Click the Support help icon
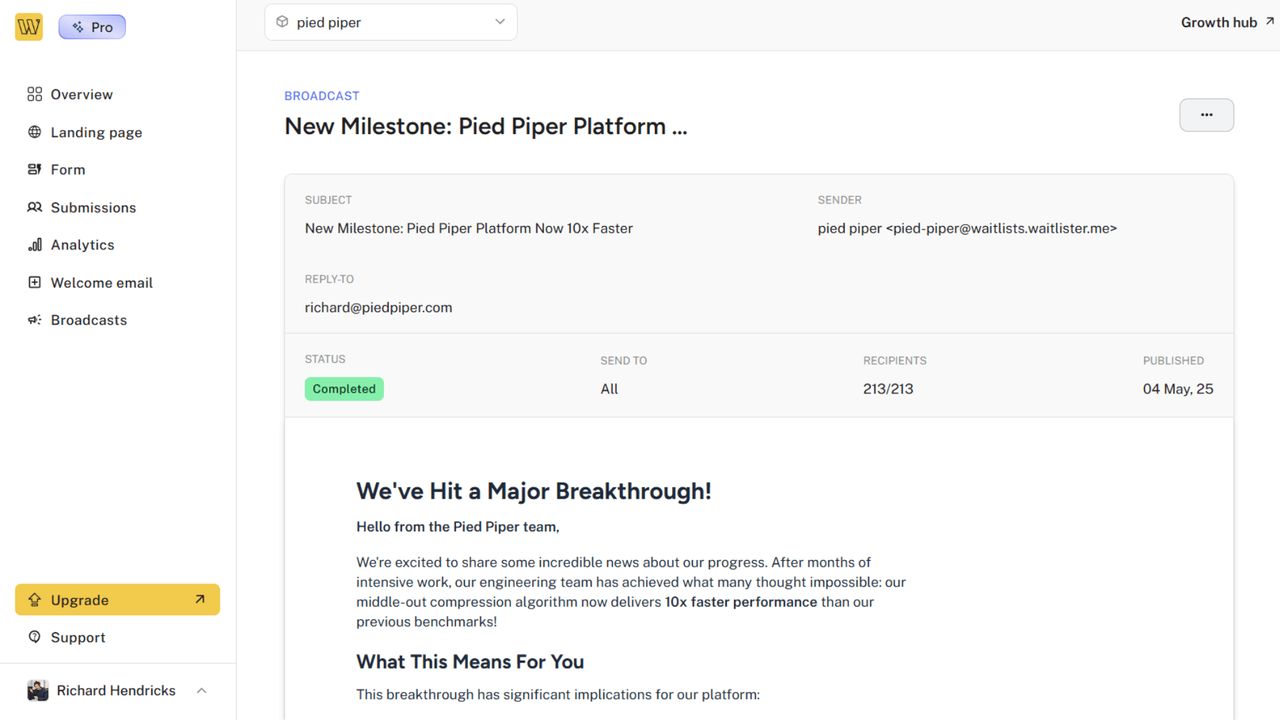 tap(34, 637)
